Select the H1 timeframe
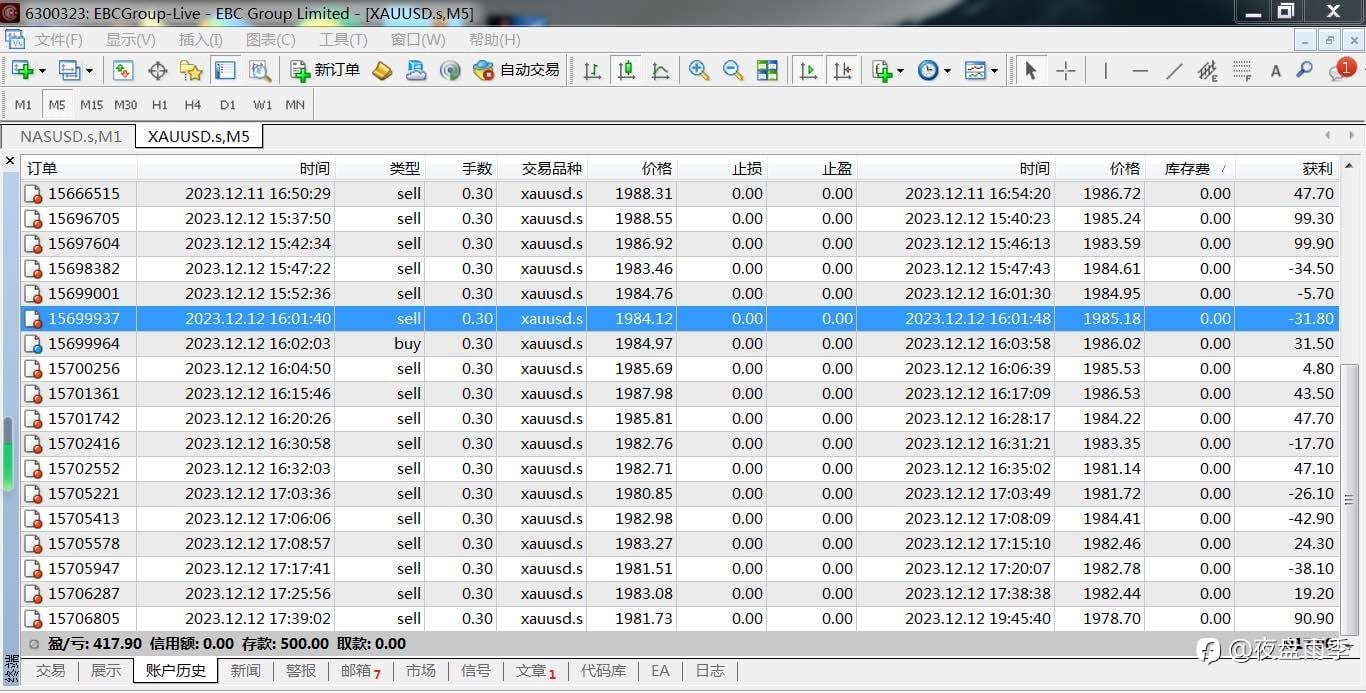Image resolution: width=1366 pixels, height=693 pixels. 160,104
